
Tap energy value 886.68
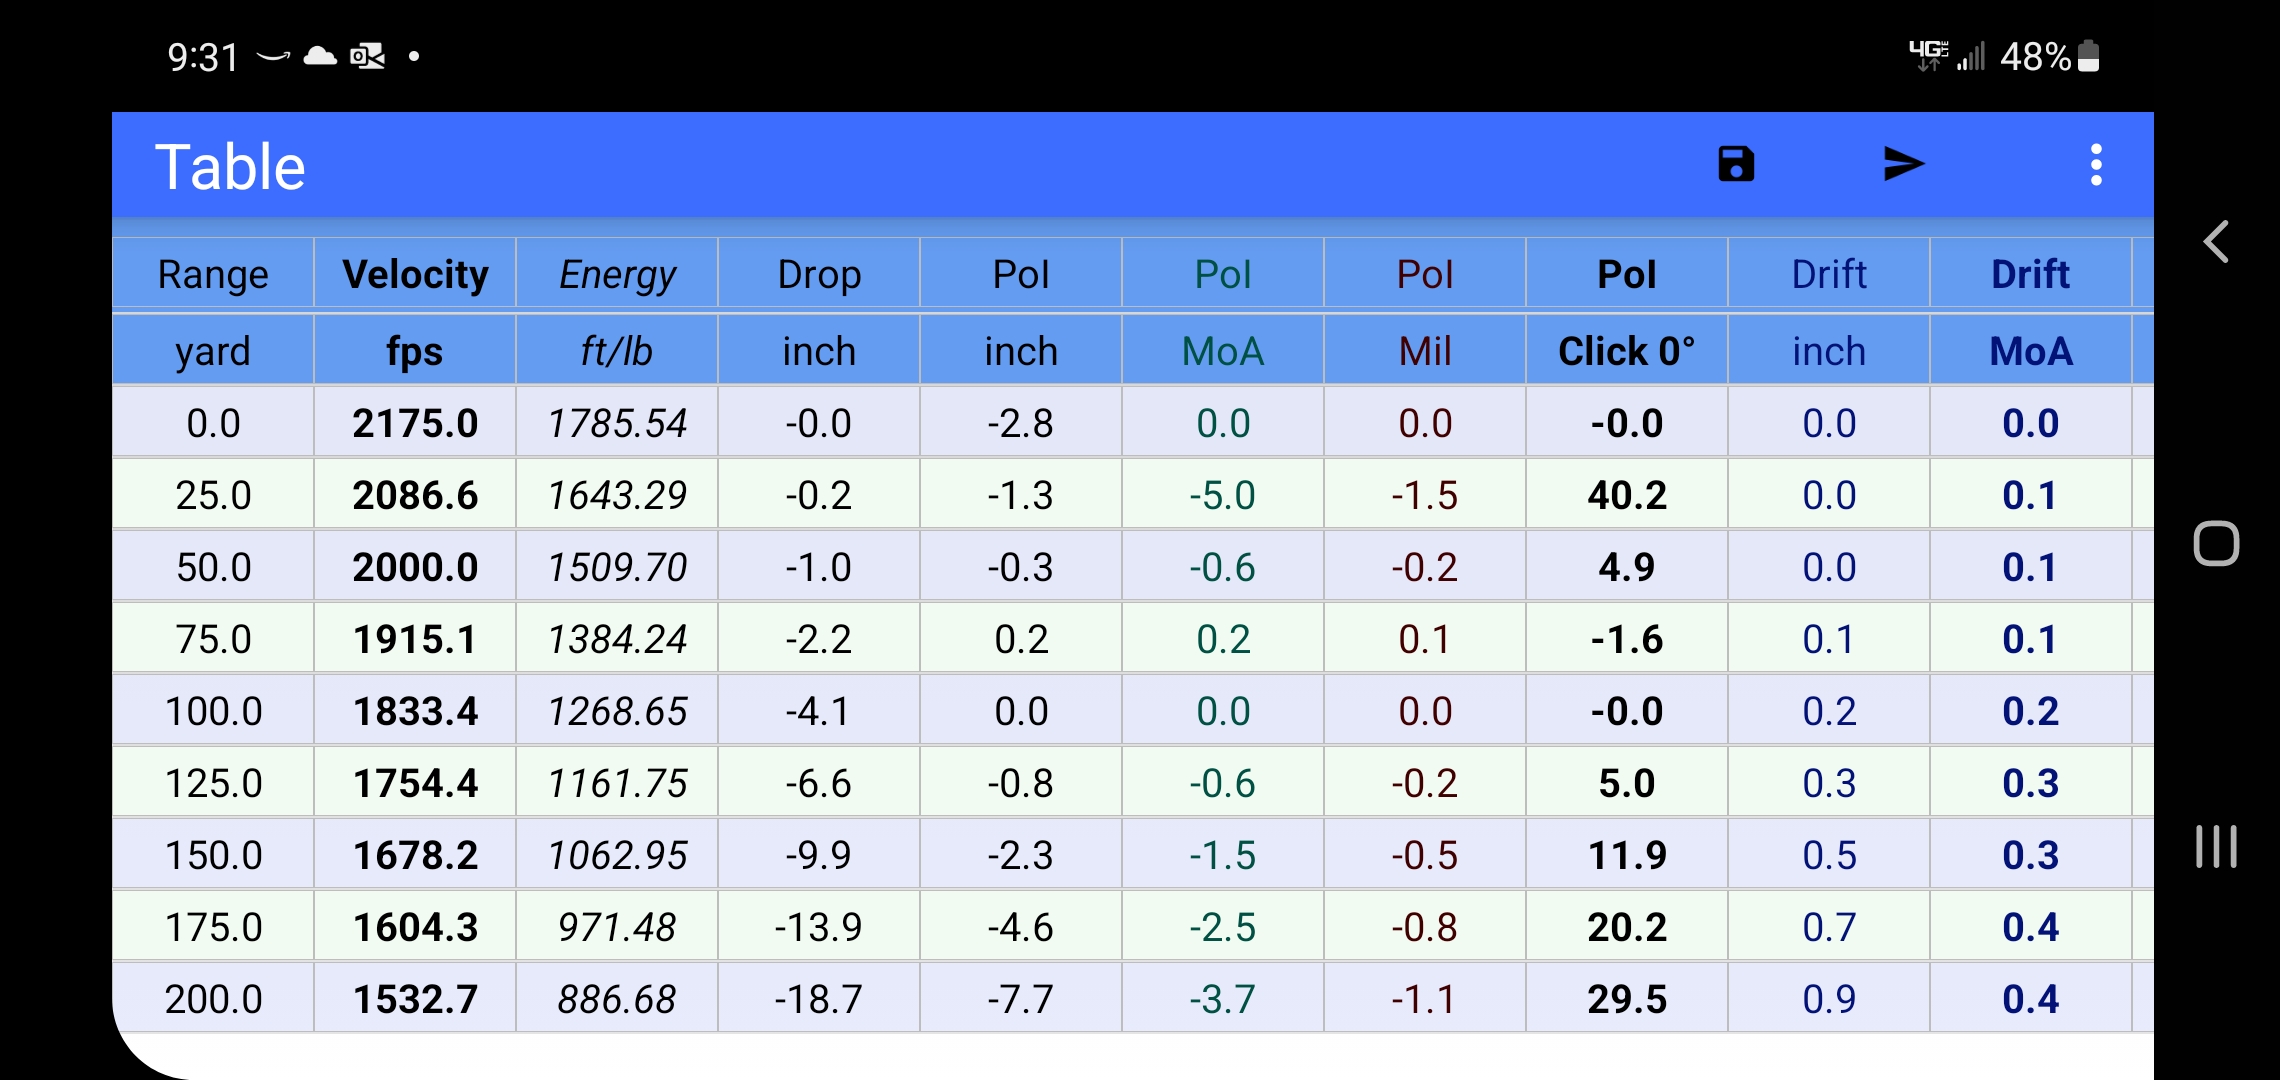point(617,999)
